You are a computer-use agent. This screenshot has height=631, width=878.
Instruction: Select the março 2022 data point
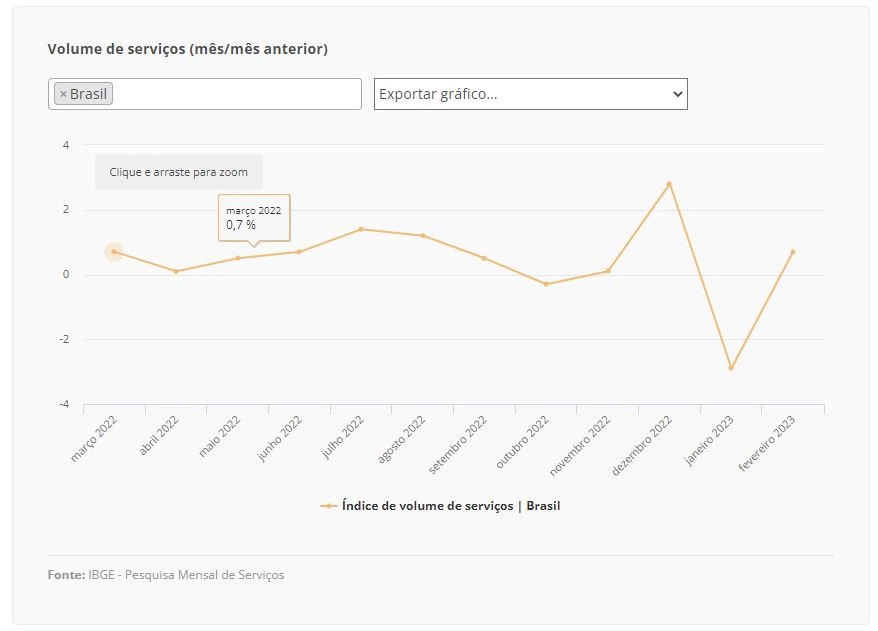[114, 252]
